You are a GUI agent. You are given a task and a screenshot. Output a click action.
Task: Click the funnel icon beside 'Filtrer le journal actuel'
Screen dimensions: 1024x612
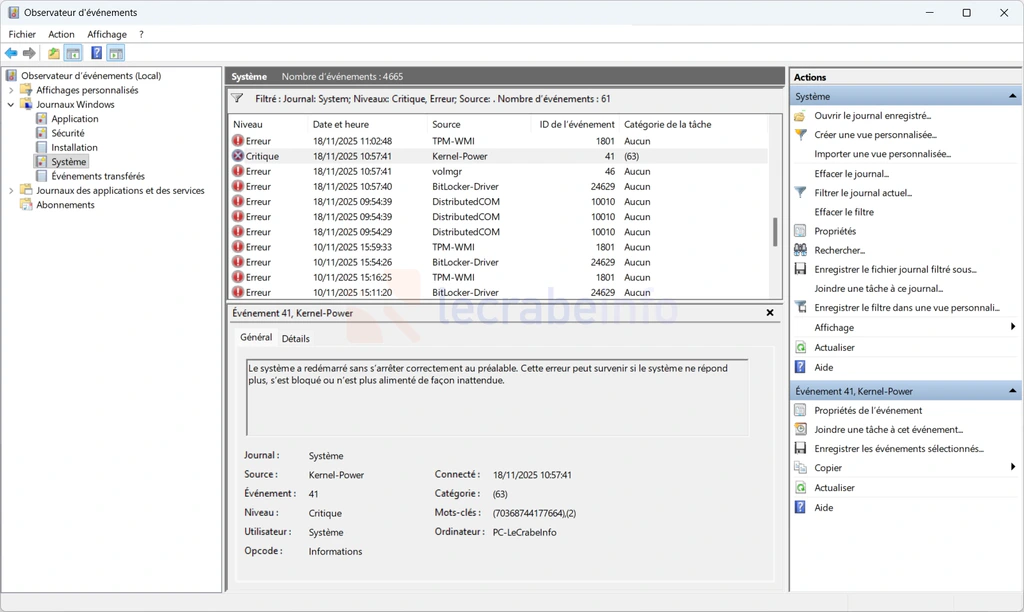pyautogui.click(x=800, y=193)
